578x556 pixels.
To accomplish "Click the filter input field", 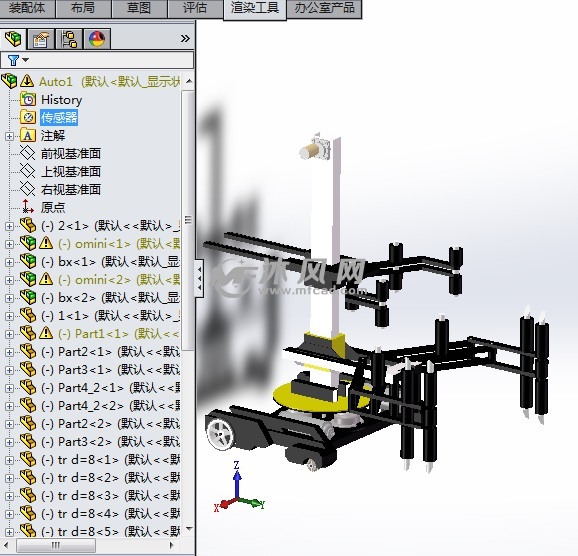I will pyautogui.click(x=97, y=60).
